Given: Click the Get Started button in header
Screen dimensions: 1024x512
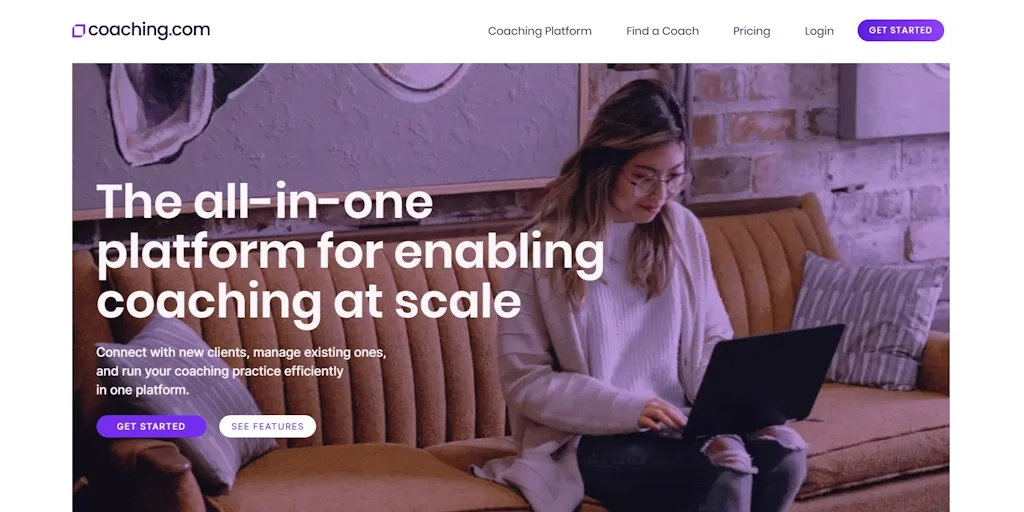Looking at the screenshot, I should coord(901,30).
